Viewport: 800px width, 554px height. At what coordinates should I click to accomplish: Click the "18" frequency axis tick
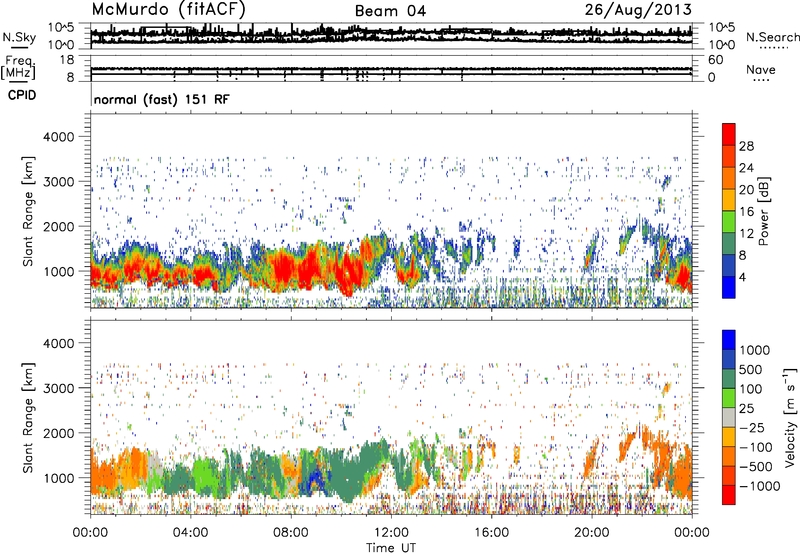(x=67, y=60)
